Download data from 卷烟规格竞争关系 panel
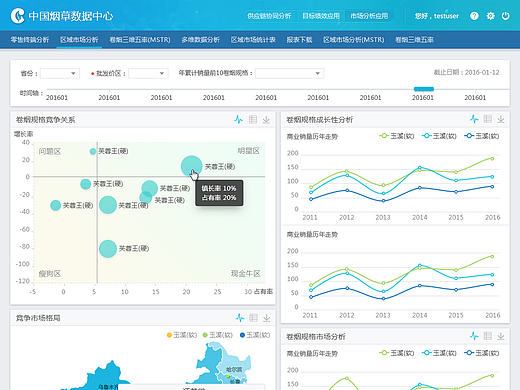This screenshot has height=390, width=520. click(266, 119)
